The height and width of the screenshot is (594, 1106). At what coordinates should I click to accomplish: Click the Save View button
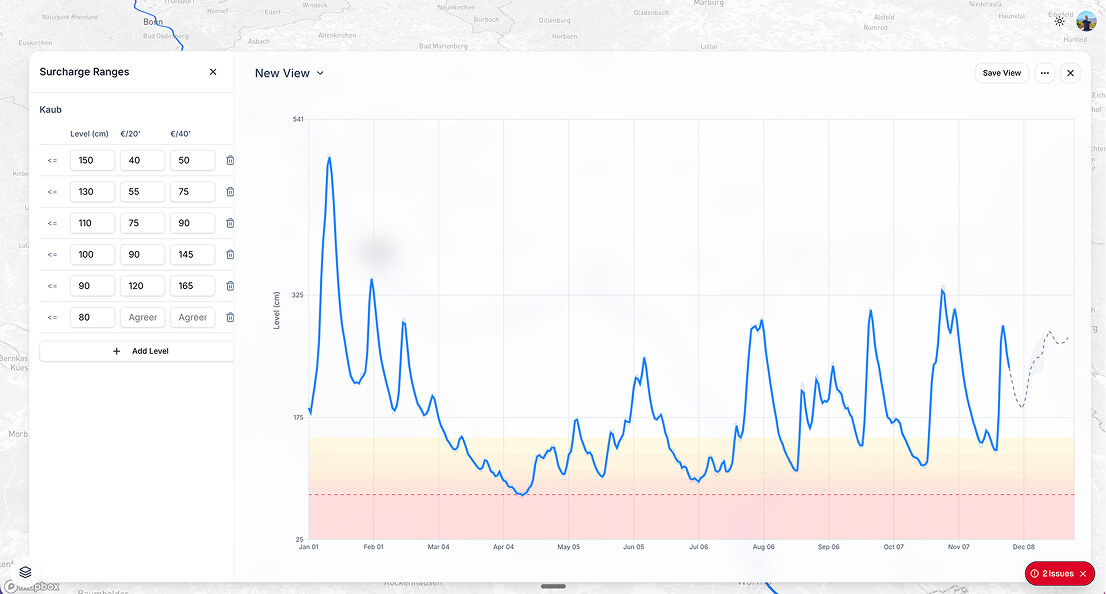pyautogui.click(x=1002, y=72)
